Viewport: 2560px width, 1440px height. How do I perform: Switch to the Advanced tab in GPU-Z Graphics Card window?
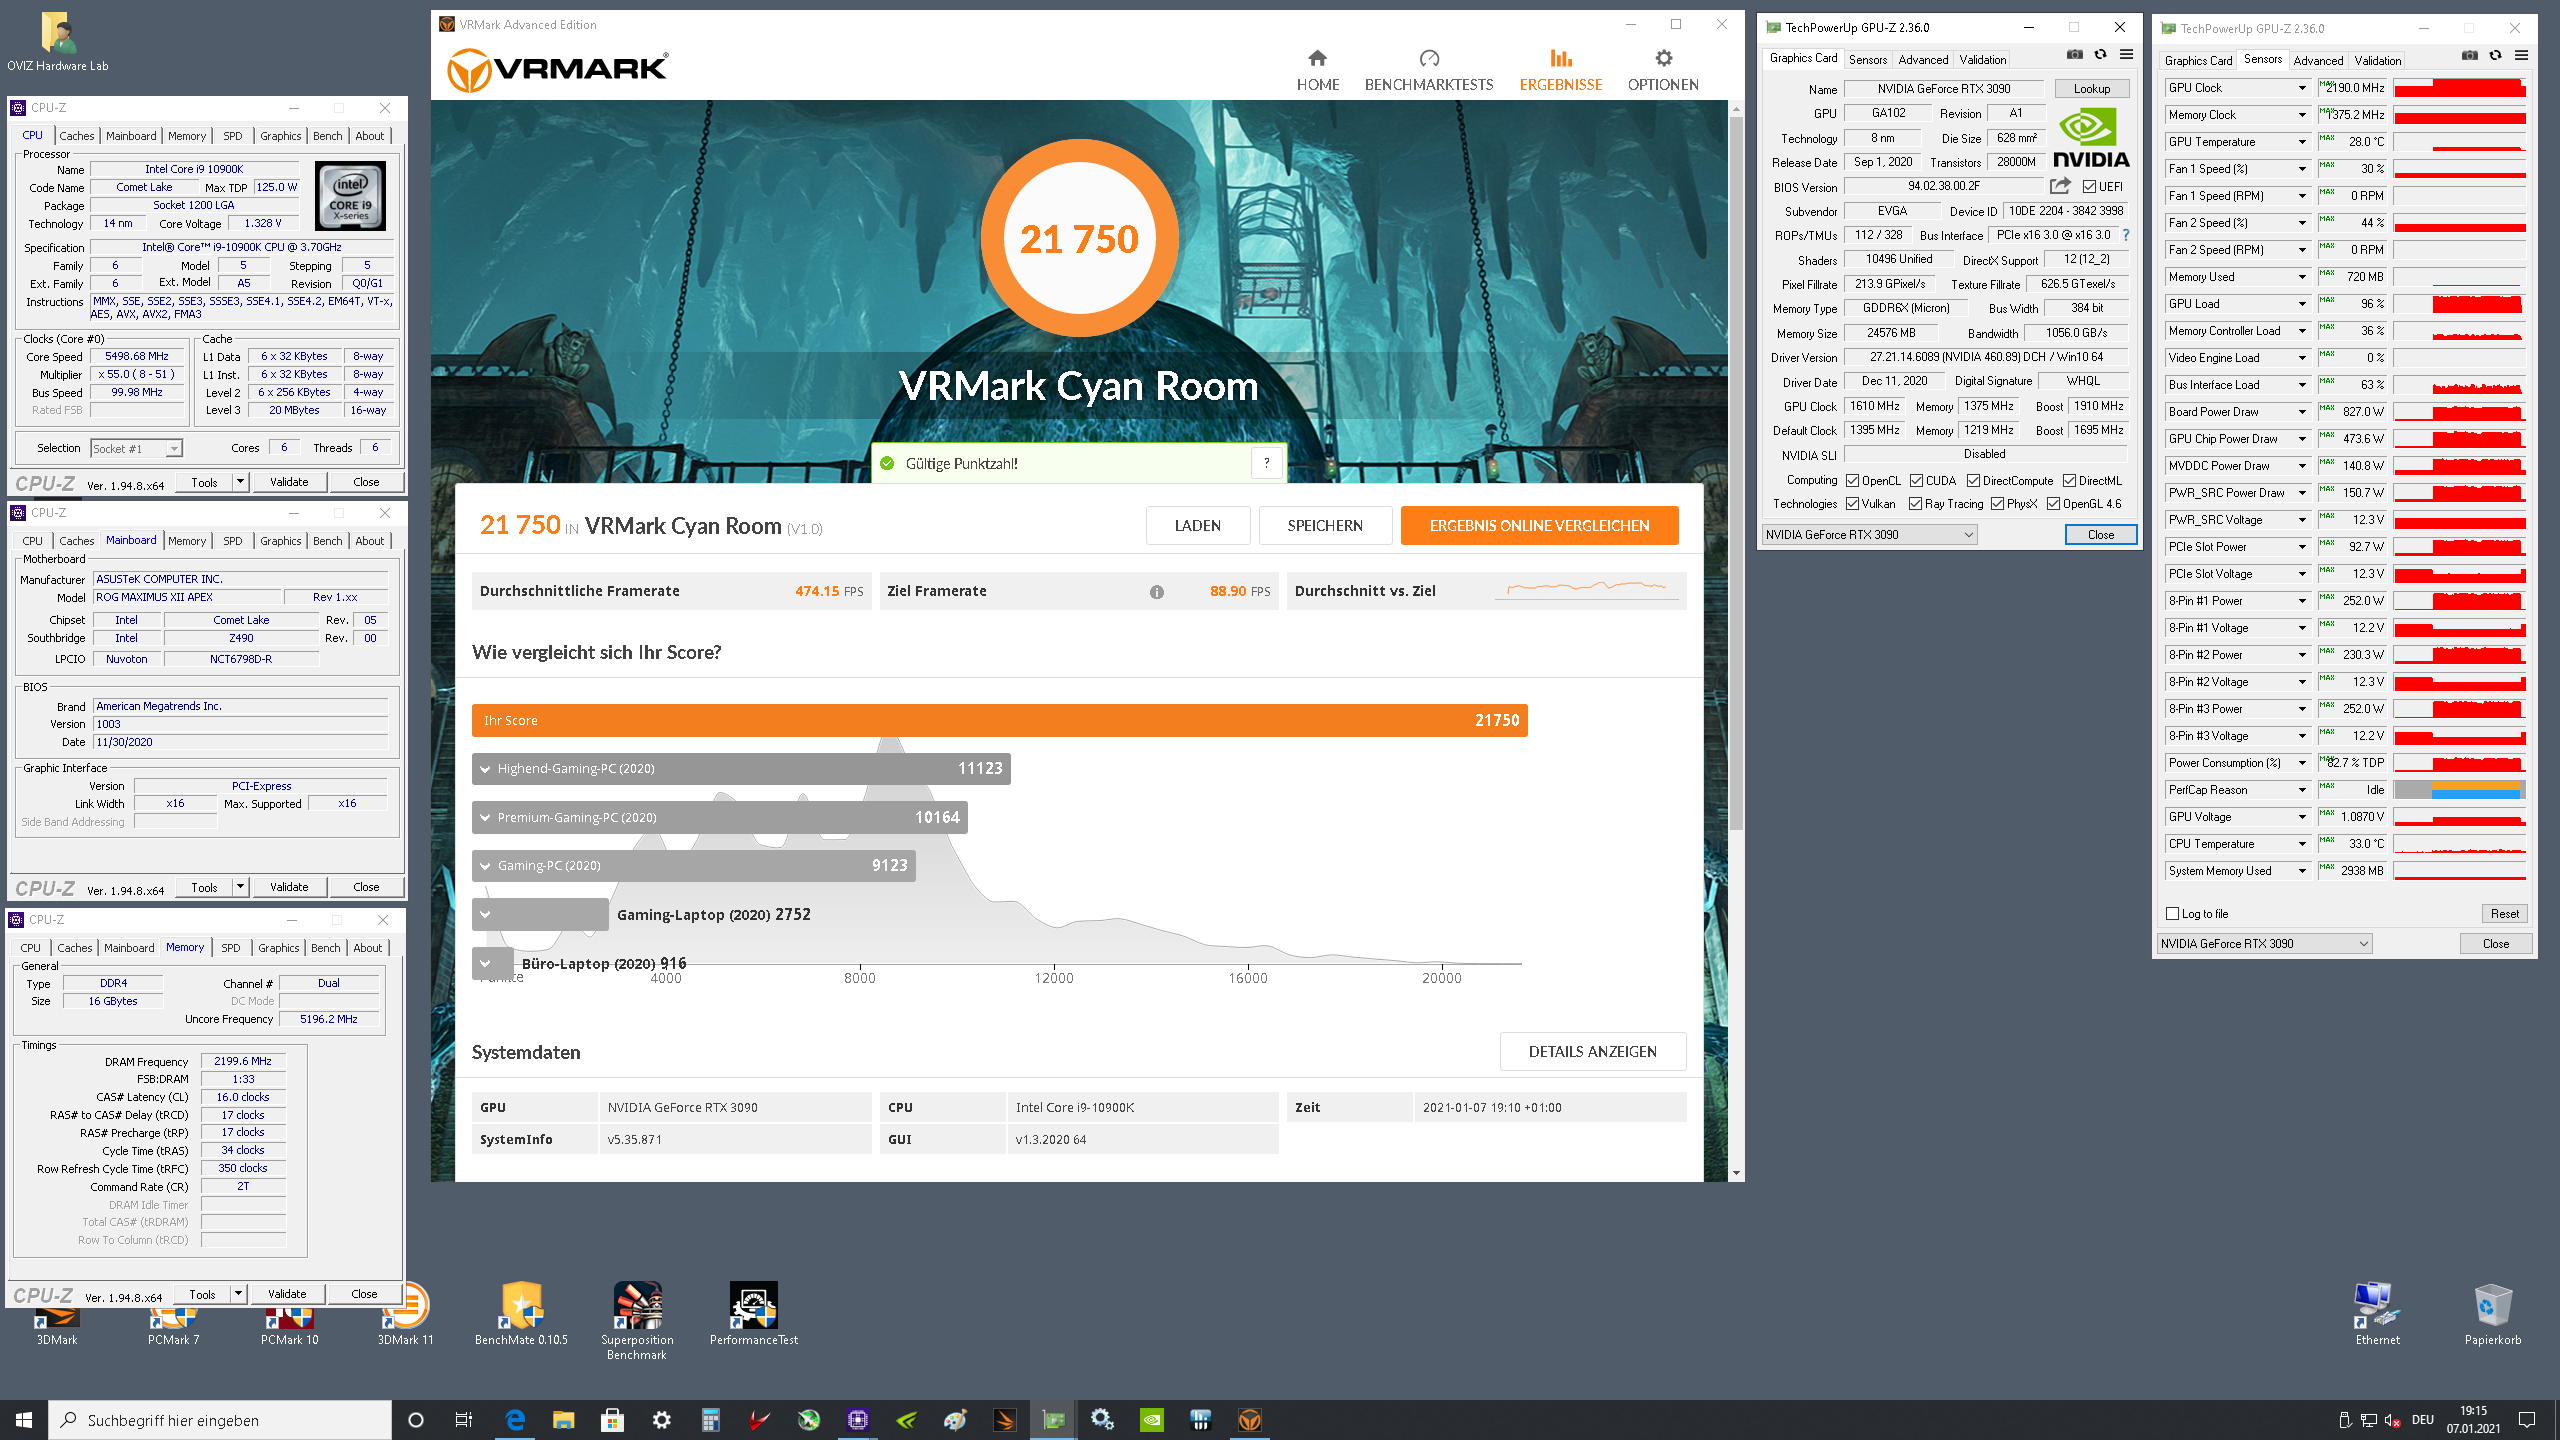point(1923,60)
